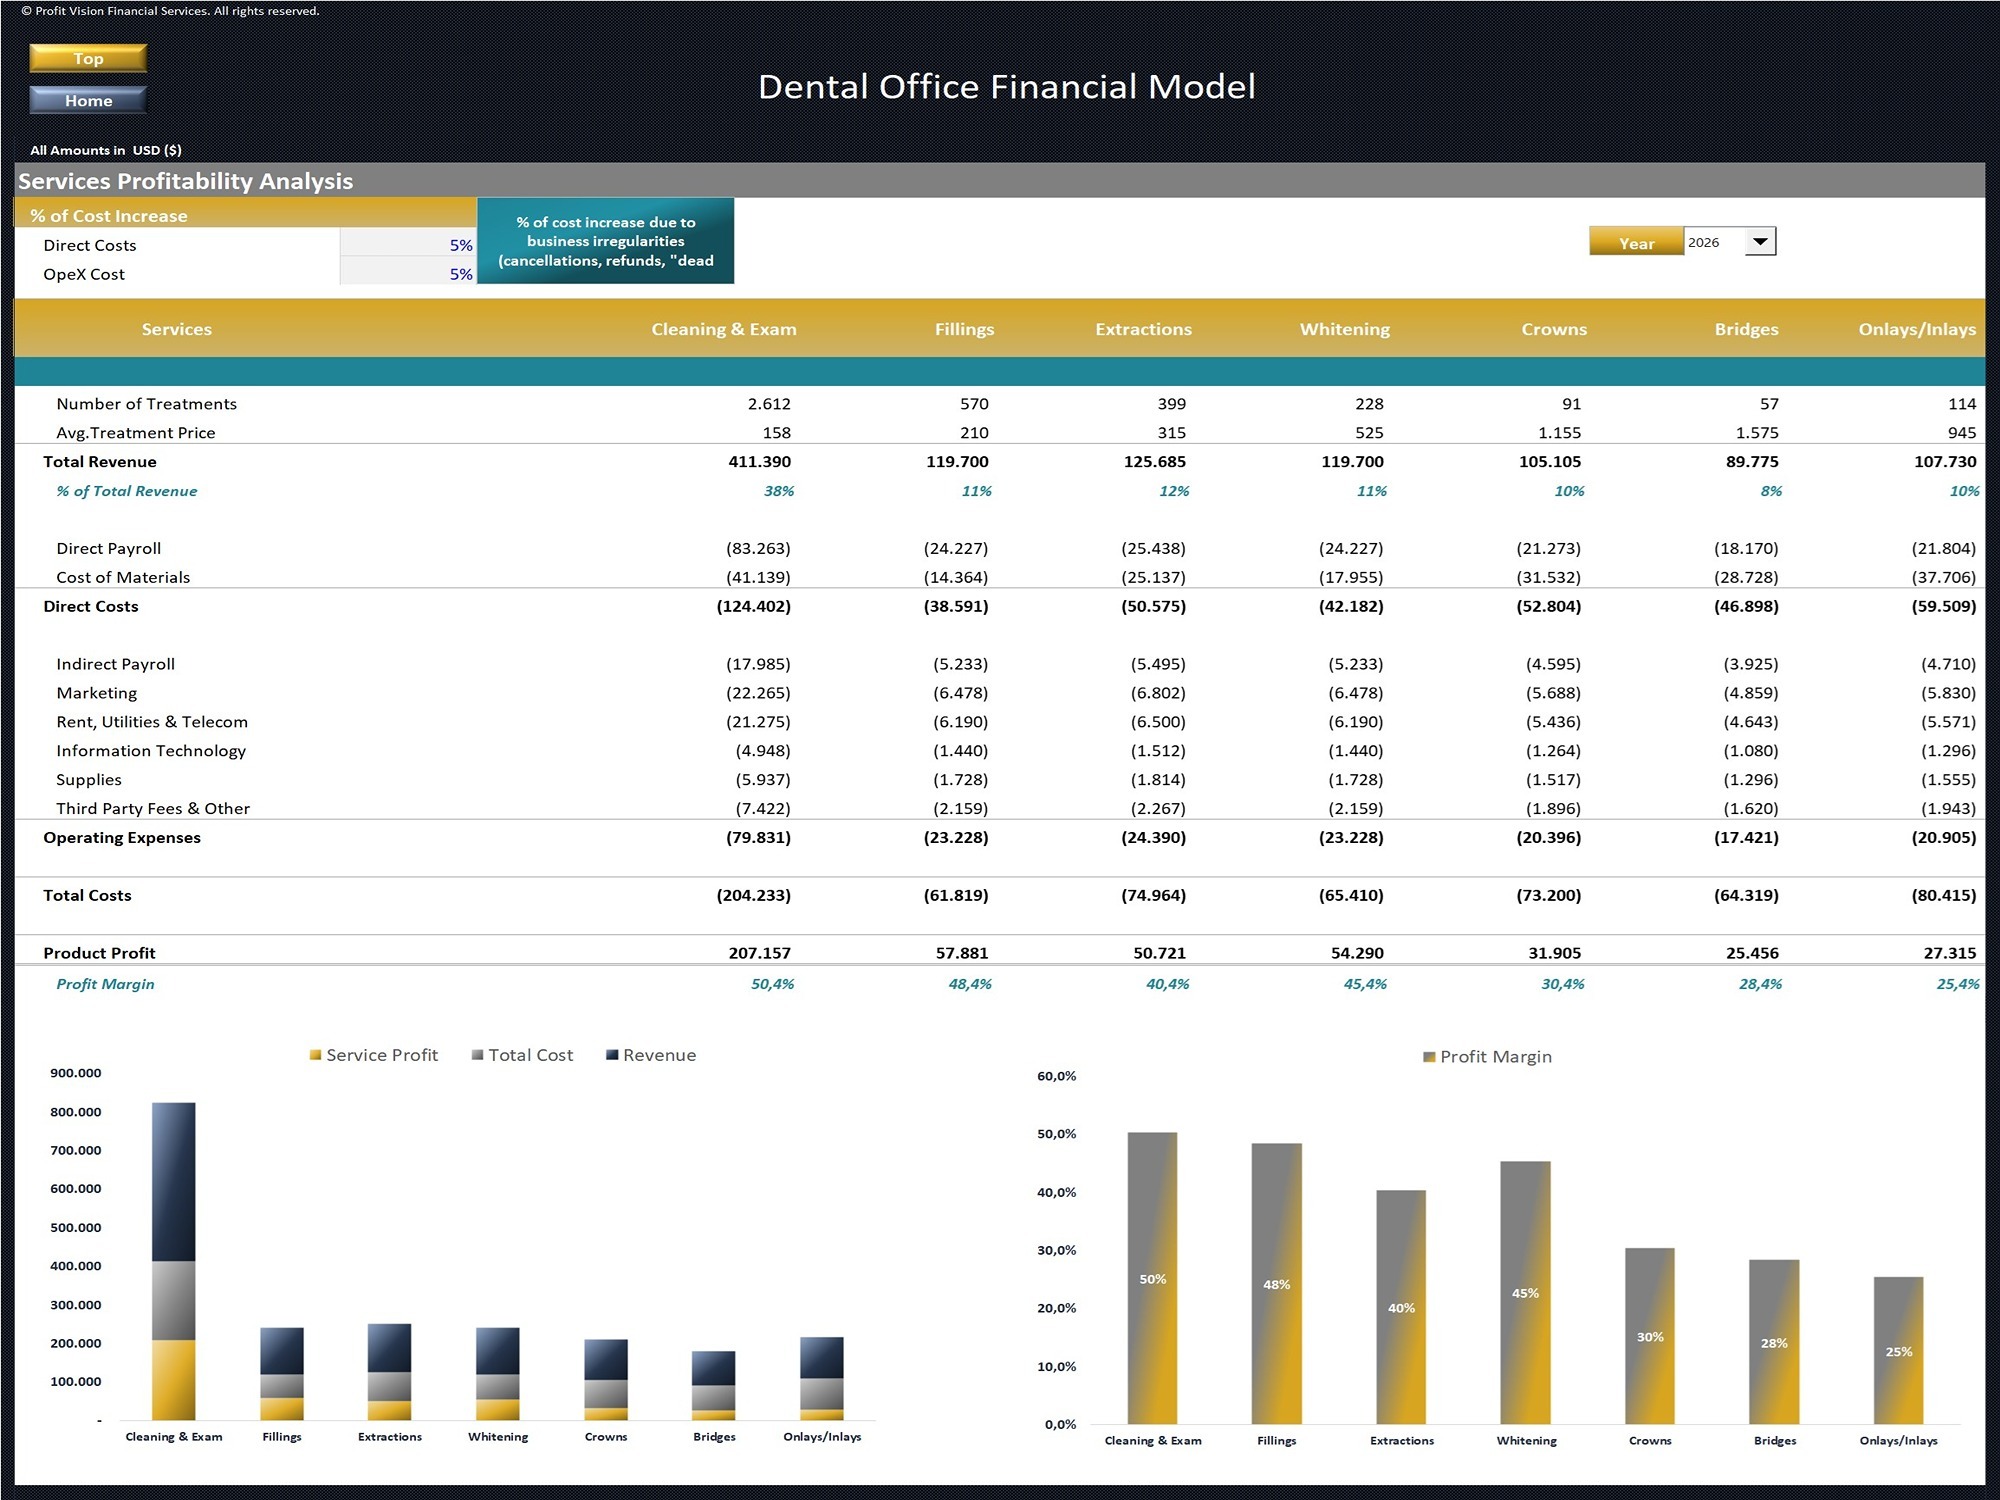
Task: Click the Fillings 48% margin bar
Action: tap(1276, 1284)
